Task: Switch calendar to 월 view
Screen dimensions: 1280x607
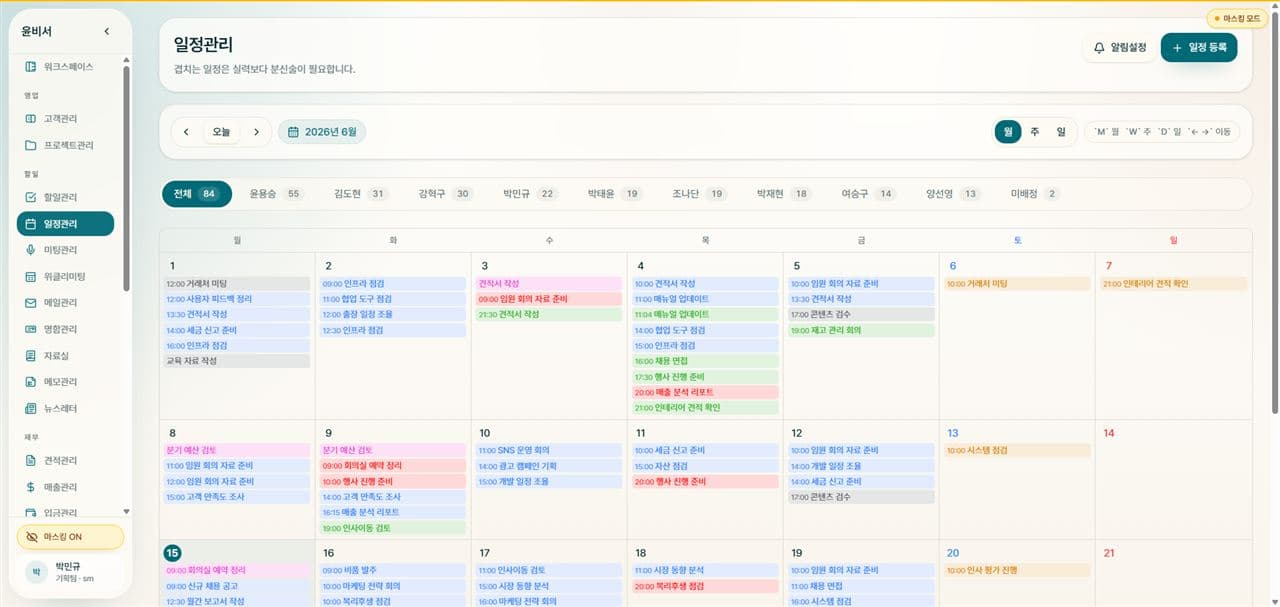Action: coord(1008,131)
